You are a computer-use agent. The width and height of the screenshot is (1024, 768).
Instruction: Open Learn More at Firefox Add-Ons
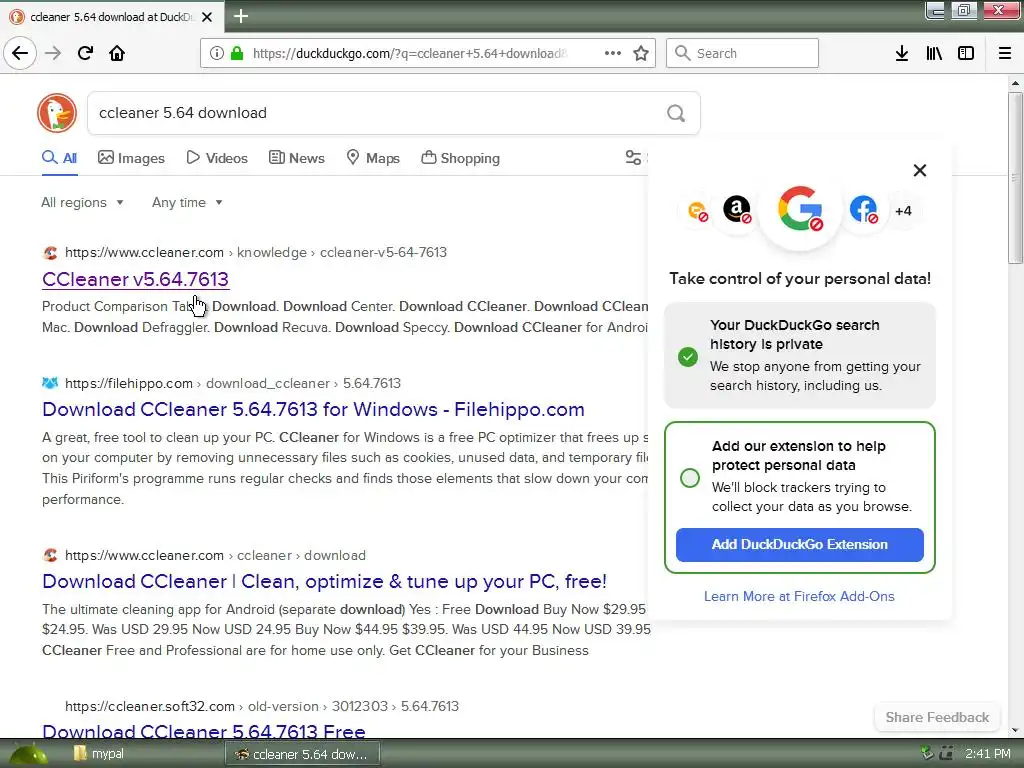(x=799, y=596)
